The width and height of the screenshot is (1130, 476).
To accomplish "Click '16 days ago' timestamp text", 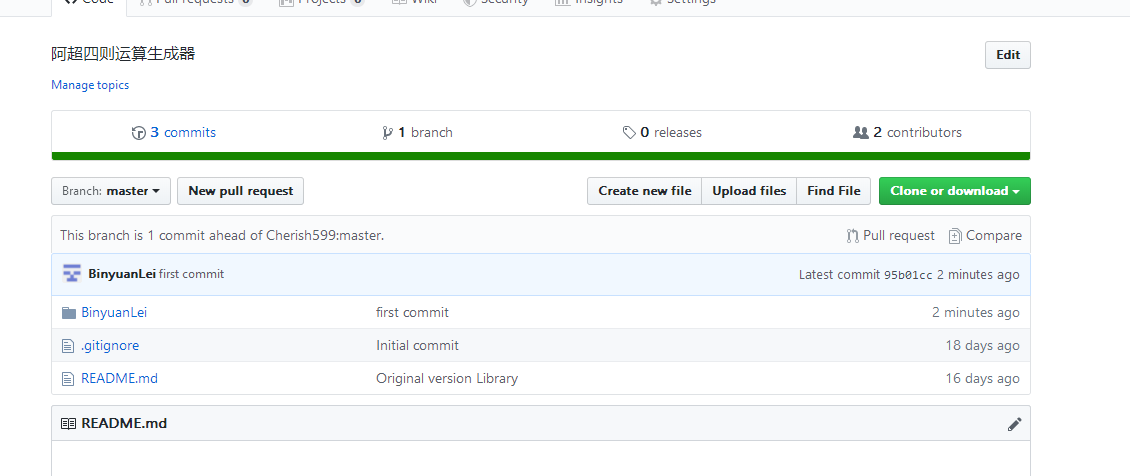I will (x=982, y=378).
